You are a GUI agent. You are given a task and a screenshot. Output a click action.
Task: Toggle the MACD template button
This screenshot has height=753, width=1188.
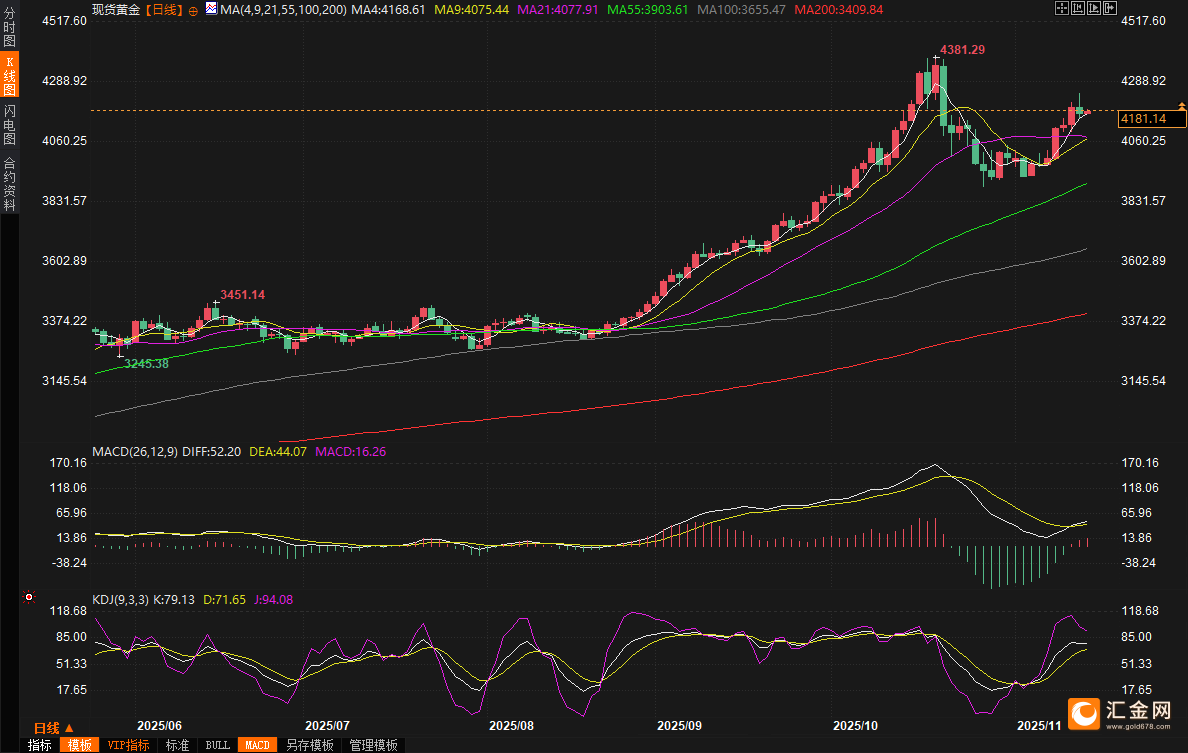click(257, 745)
